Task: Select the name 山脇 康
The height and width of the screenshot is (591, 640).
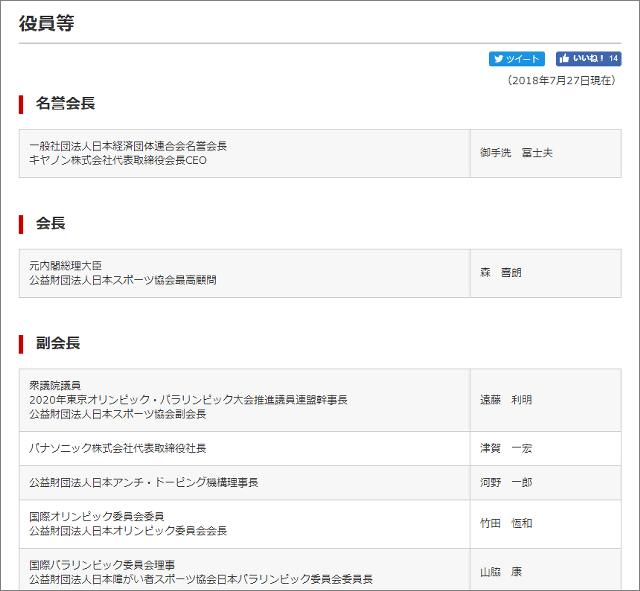Action: pos(501,572)
